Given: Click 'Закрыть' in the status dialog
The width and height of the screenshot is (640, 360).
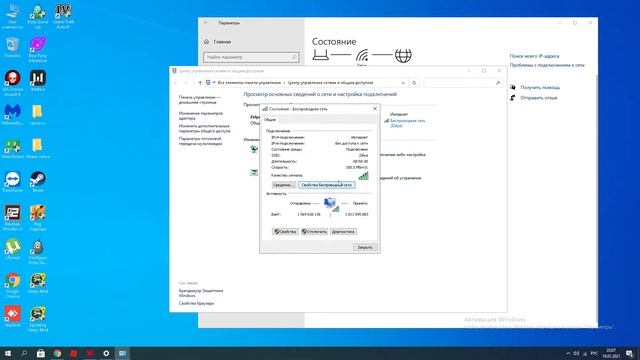Looking at the screenshot, I should (365, 247).
